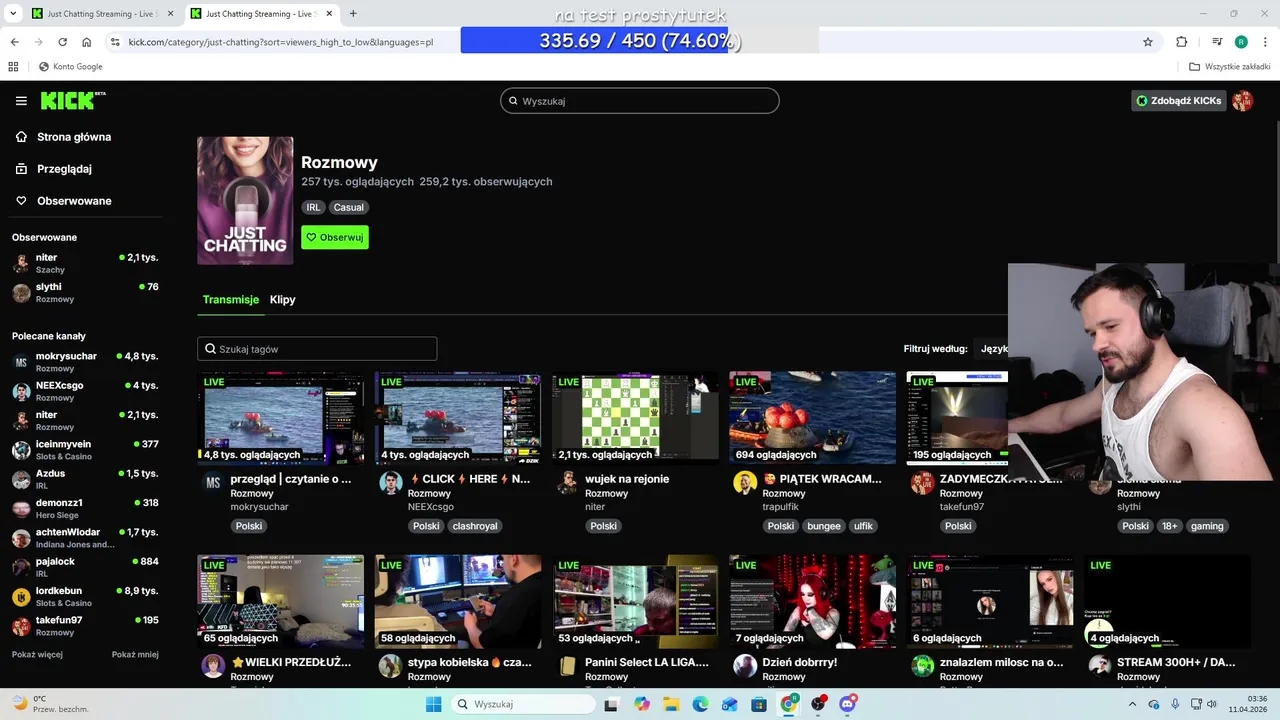Go to browser home page icon
Image resolution: width=1280 pixels, height=720 pixels.
[x=87, y=42]
